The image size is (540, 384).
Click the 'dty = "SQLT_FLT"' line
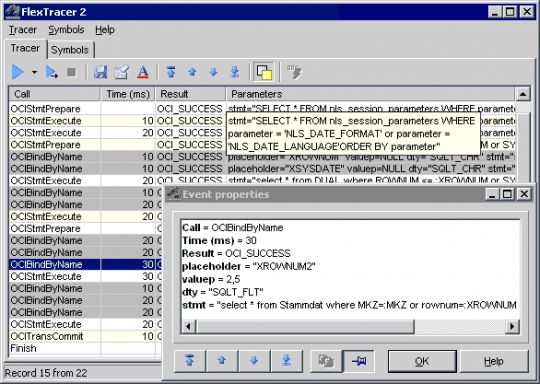(222, 292)
